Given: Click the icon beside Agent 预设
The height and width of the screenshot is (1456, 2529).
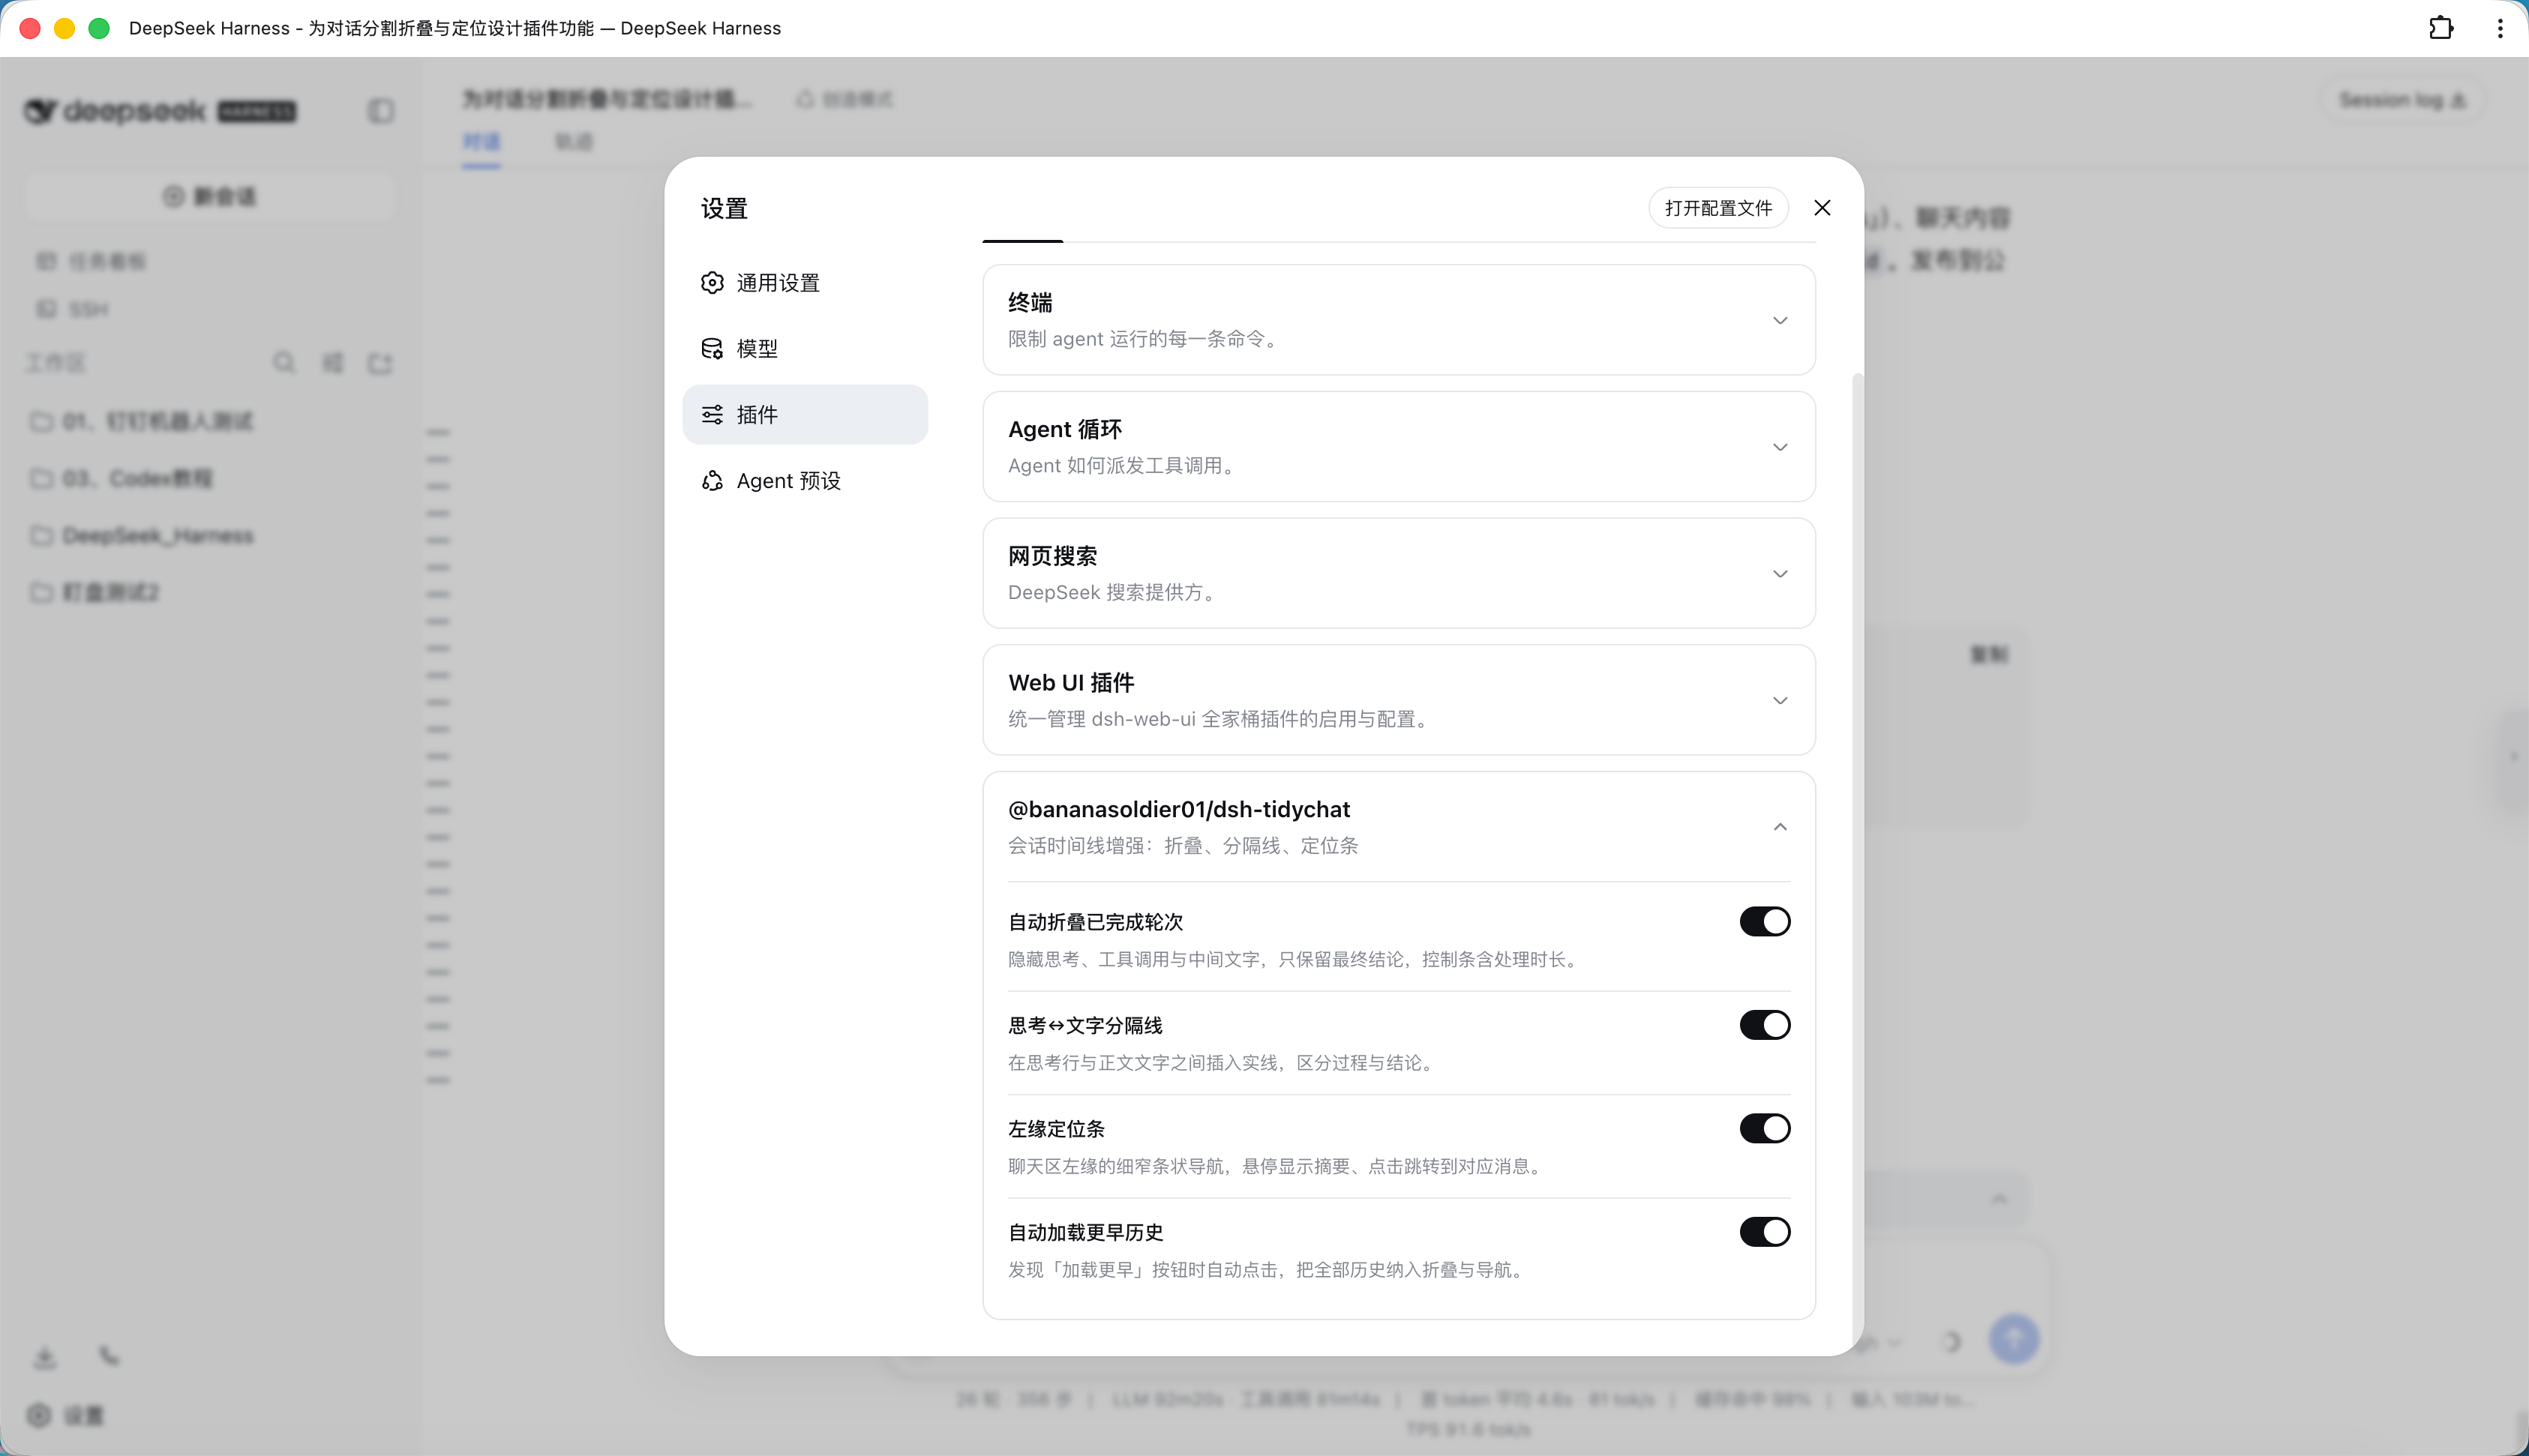Looking at the screenshot, I should click(712, 480).
